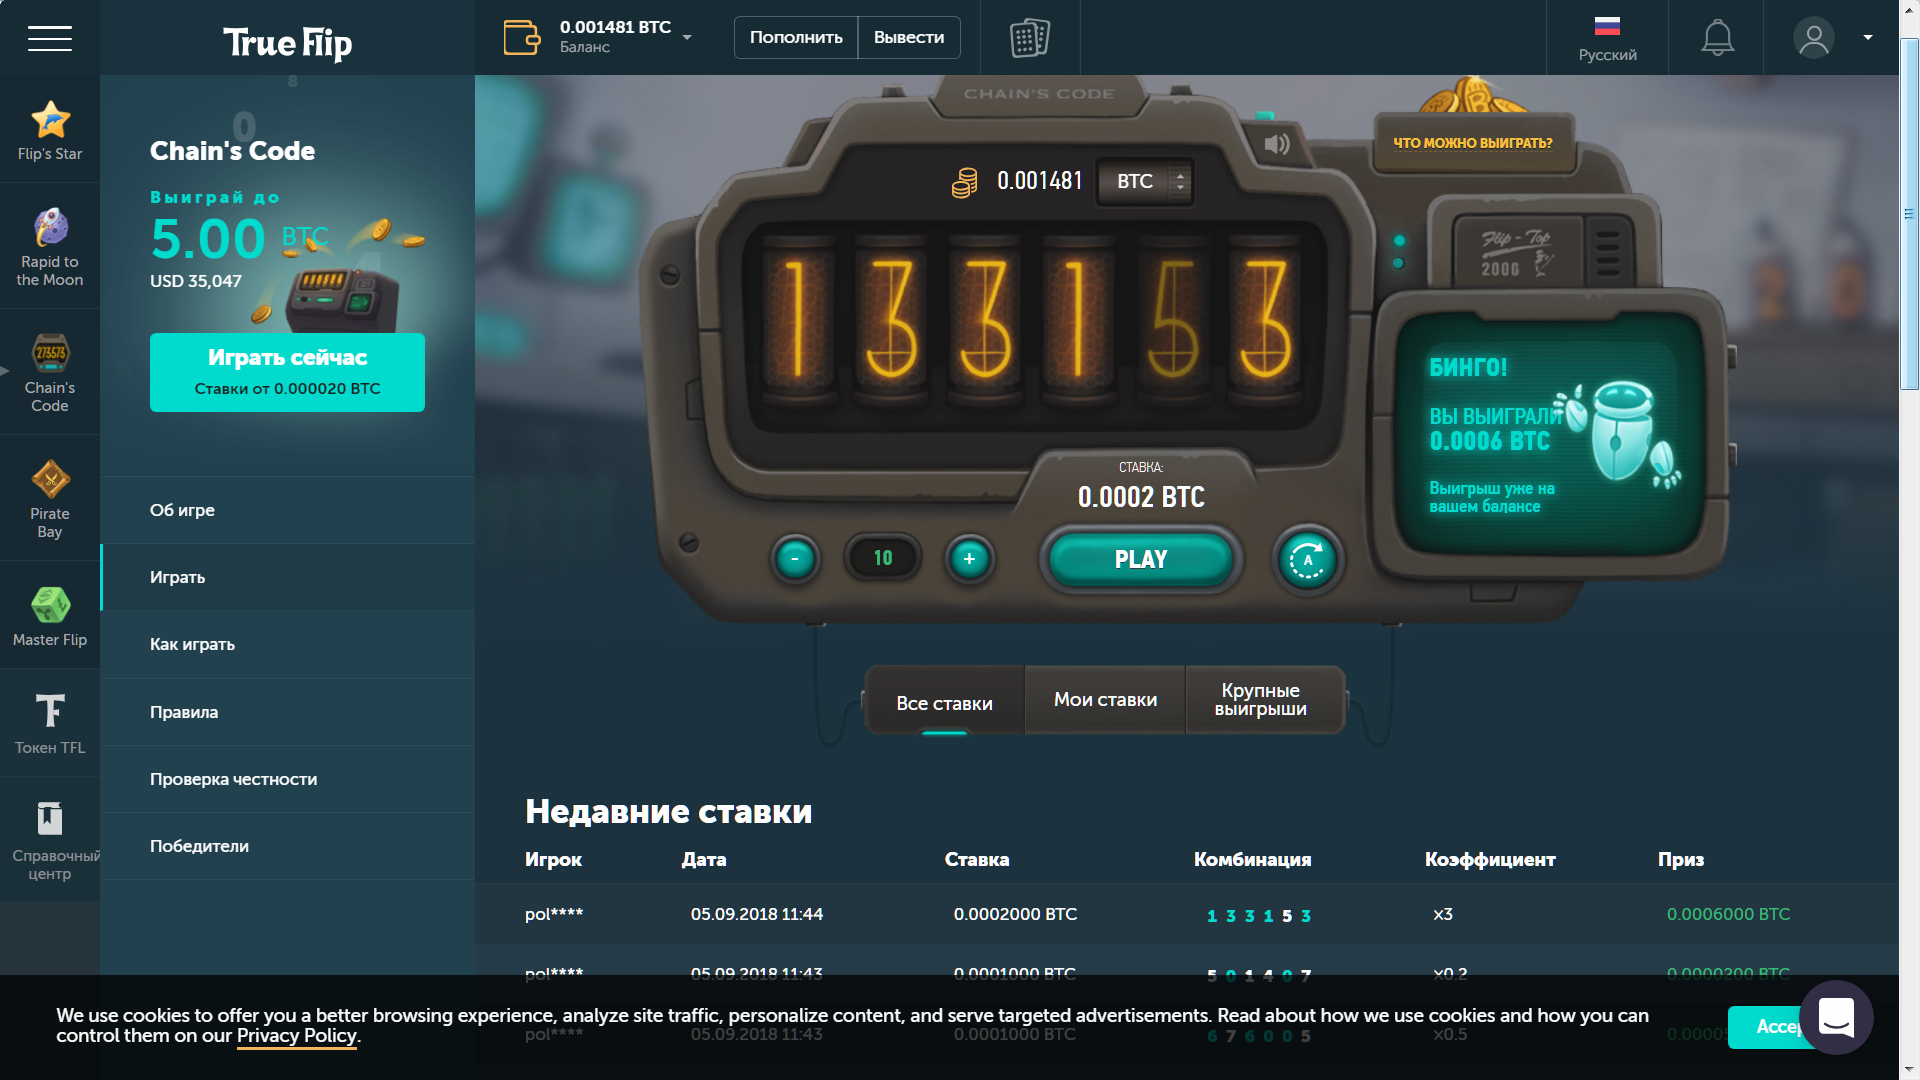The height and width of the screenshot is (1080, 1920).
Task: Click the True Flip logo
Action: [x=287, y=42]
